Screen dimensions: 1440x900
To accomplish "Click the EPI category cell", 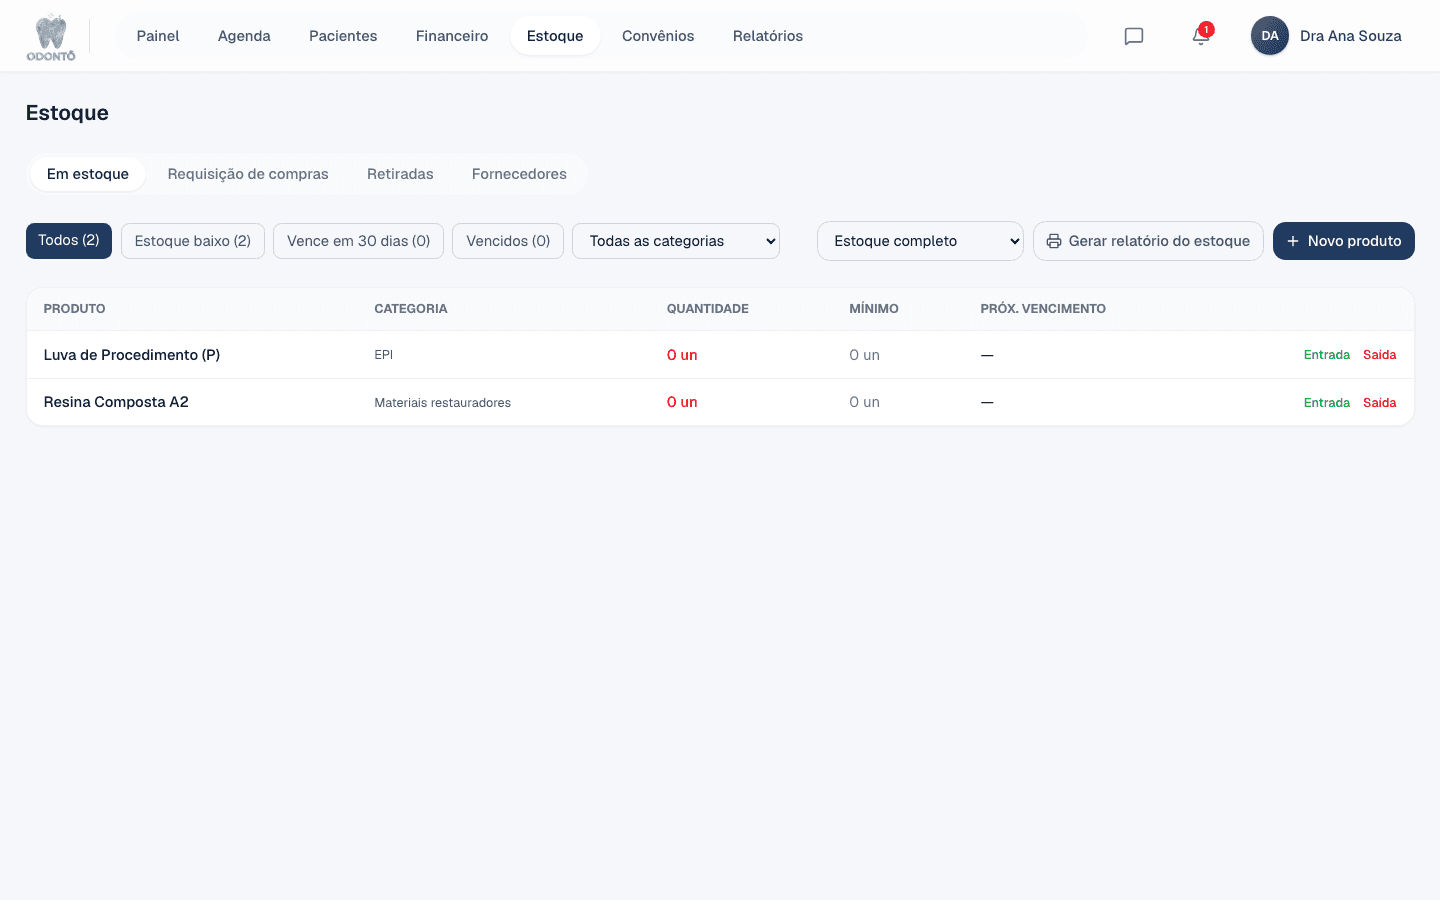I will tap(384, 355).
